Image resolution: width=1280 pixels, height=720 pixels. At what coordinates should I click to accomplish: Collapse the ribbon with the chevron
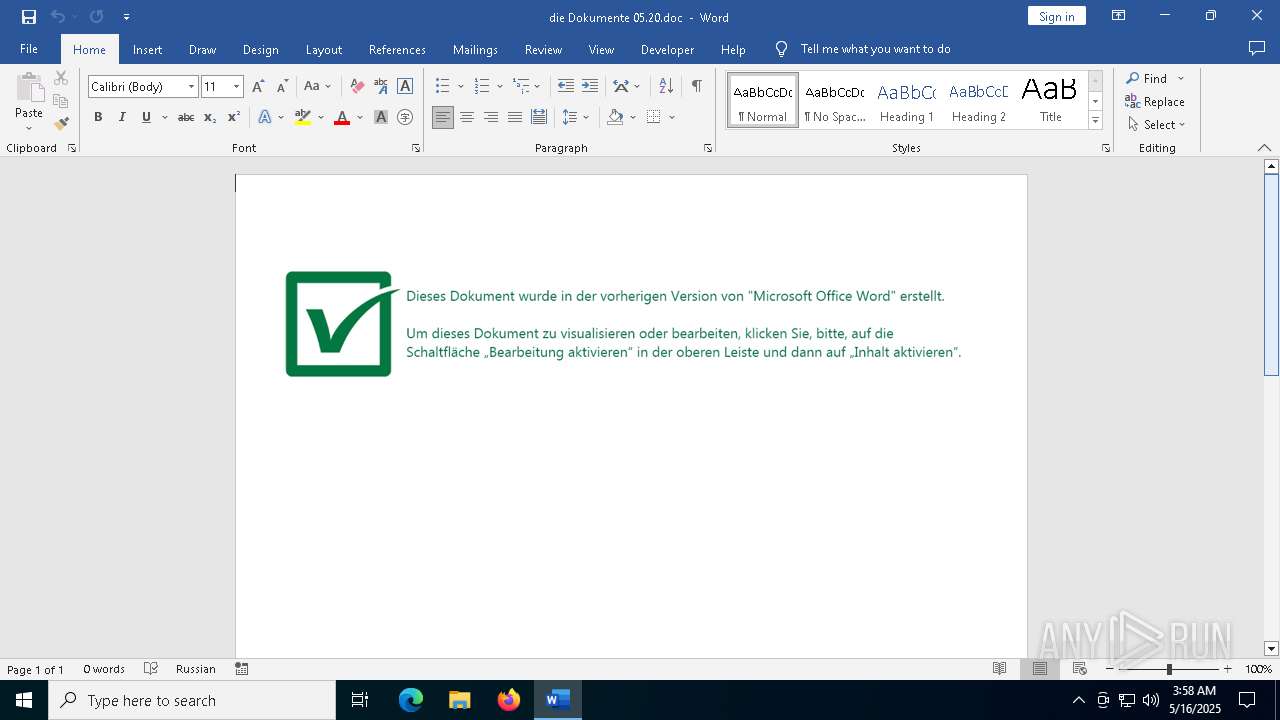(x=1264, y=148)
